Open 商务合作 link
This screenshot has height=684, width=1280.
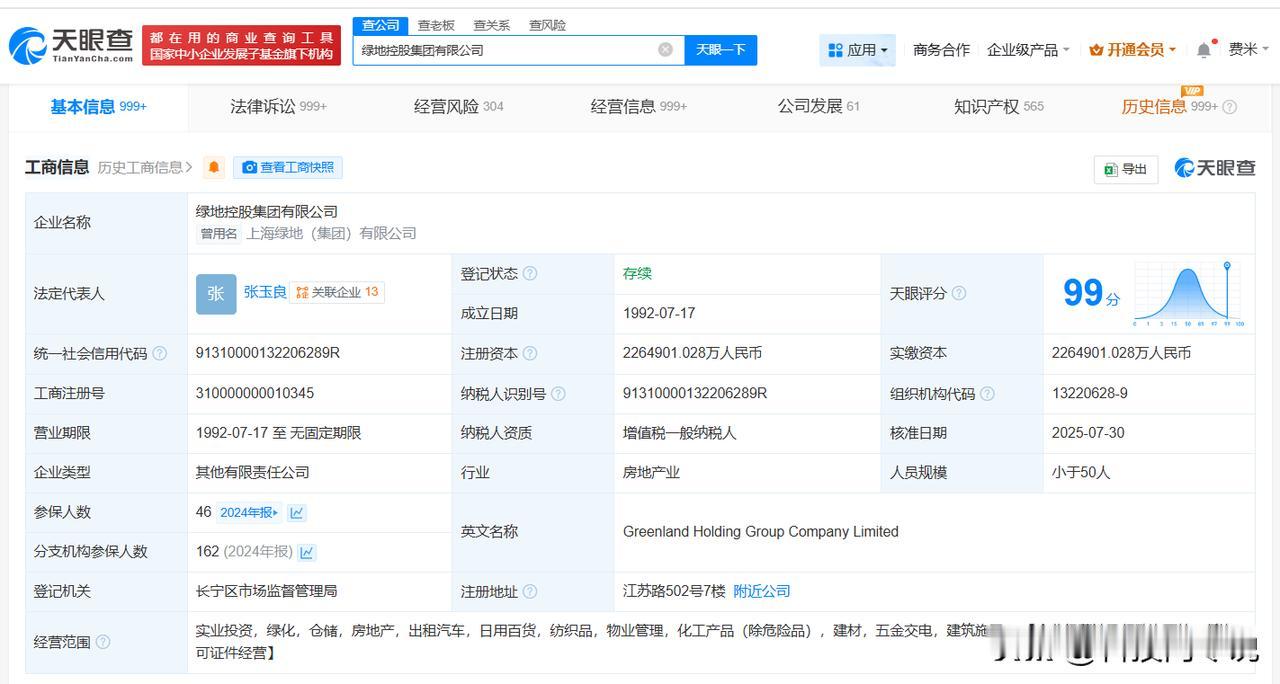[941, 50]
